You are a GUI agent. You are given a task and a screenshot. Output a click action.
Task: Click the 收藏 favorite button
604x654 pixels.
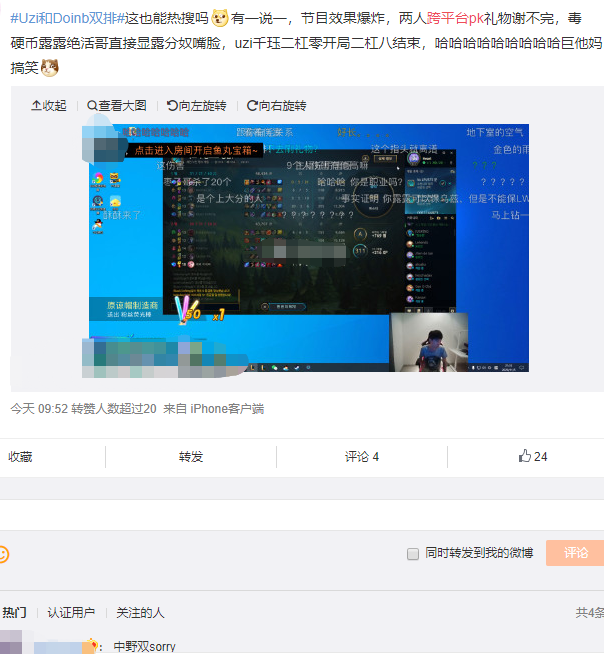20,457
